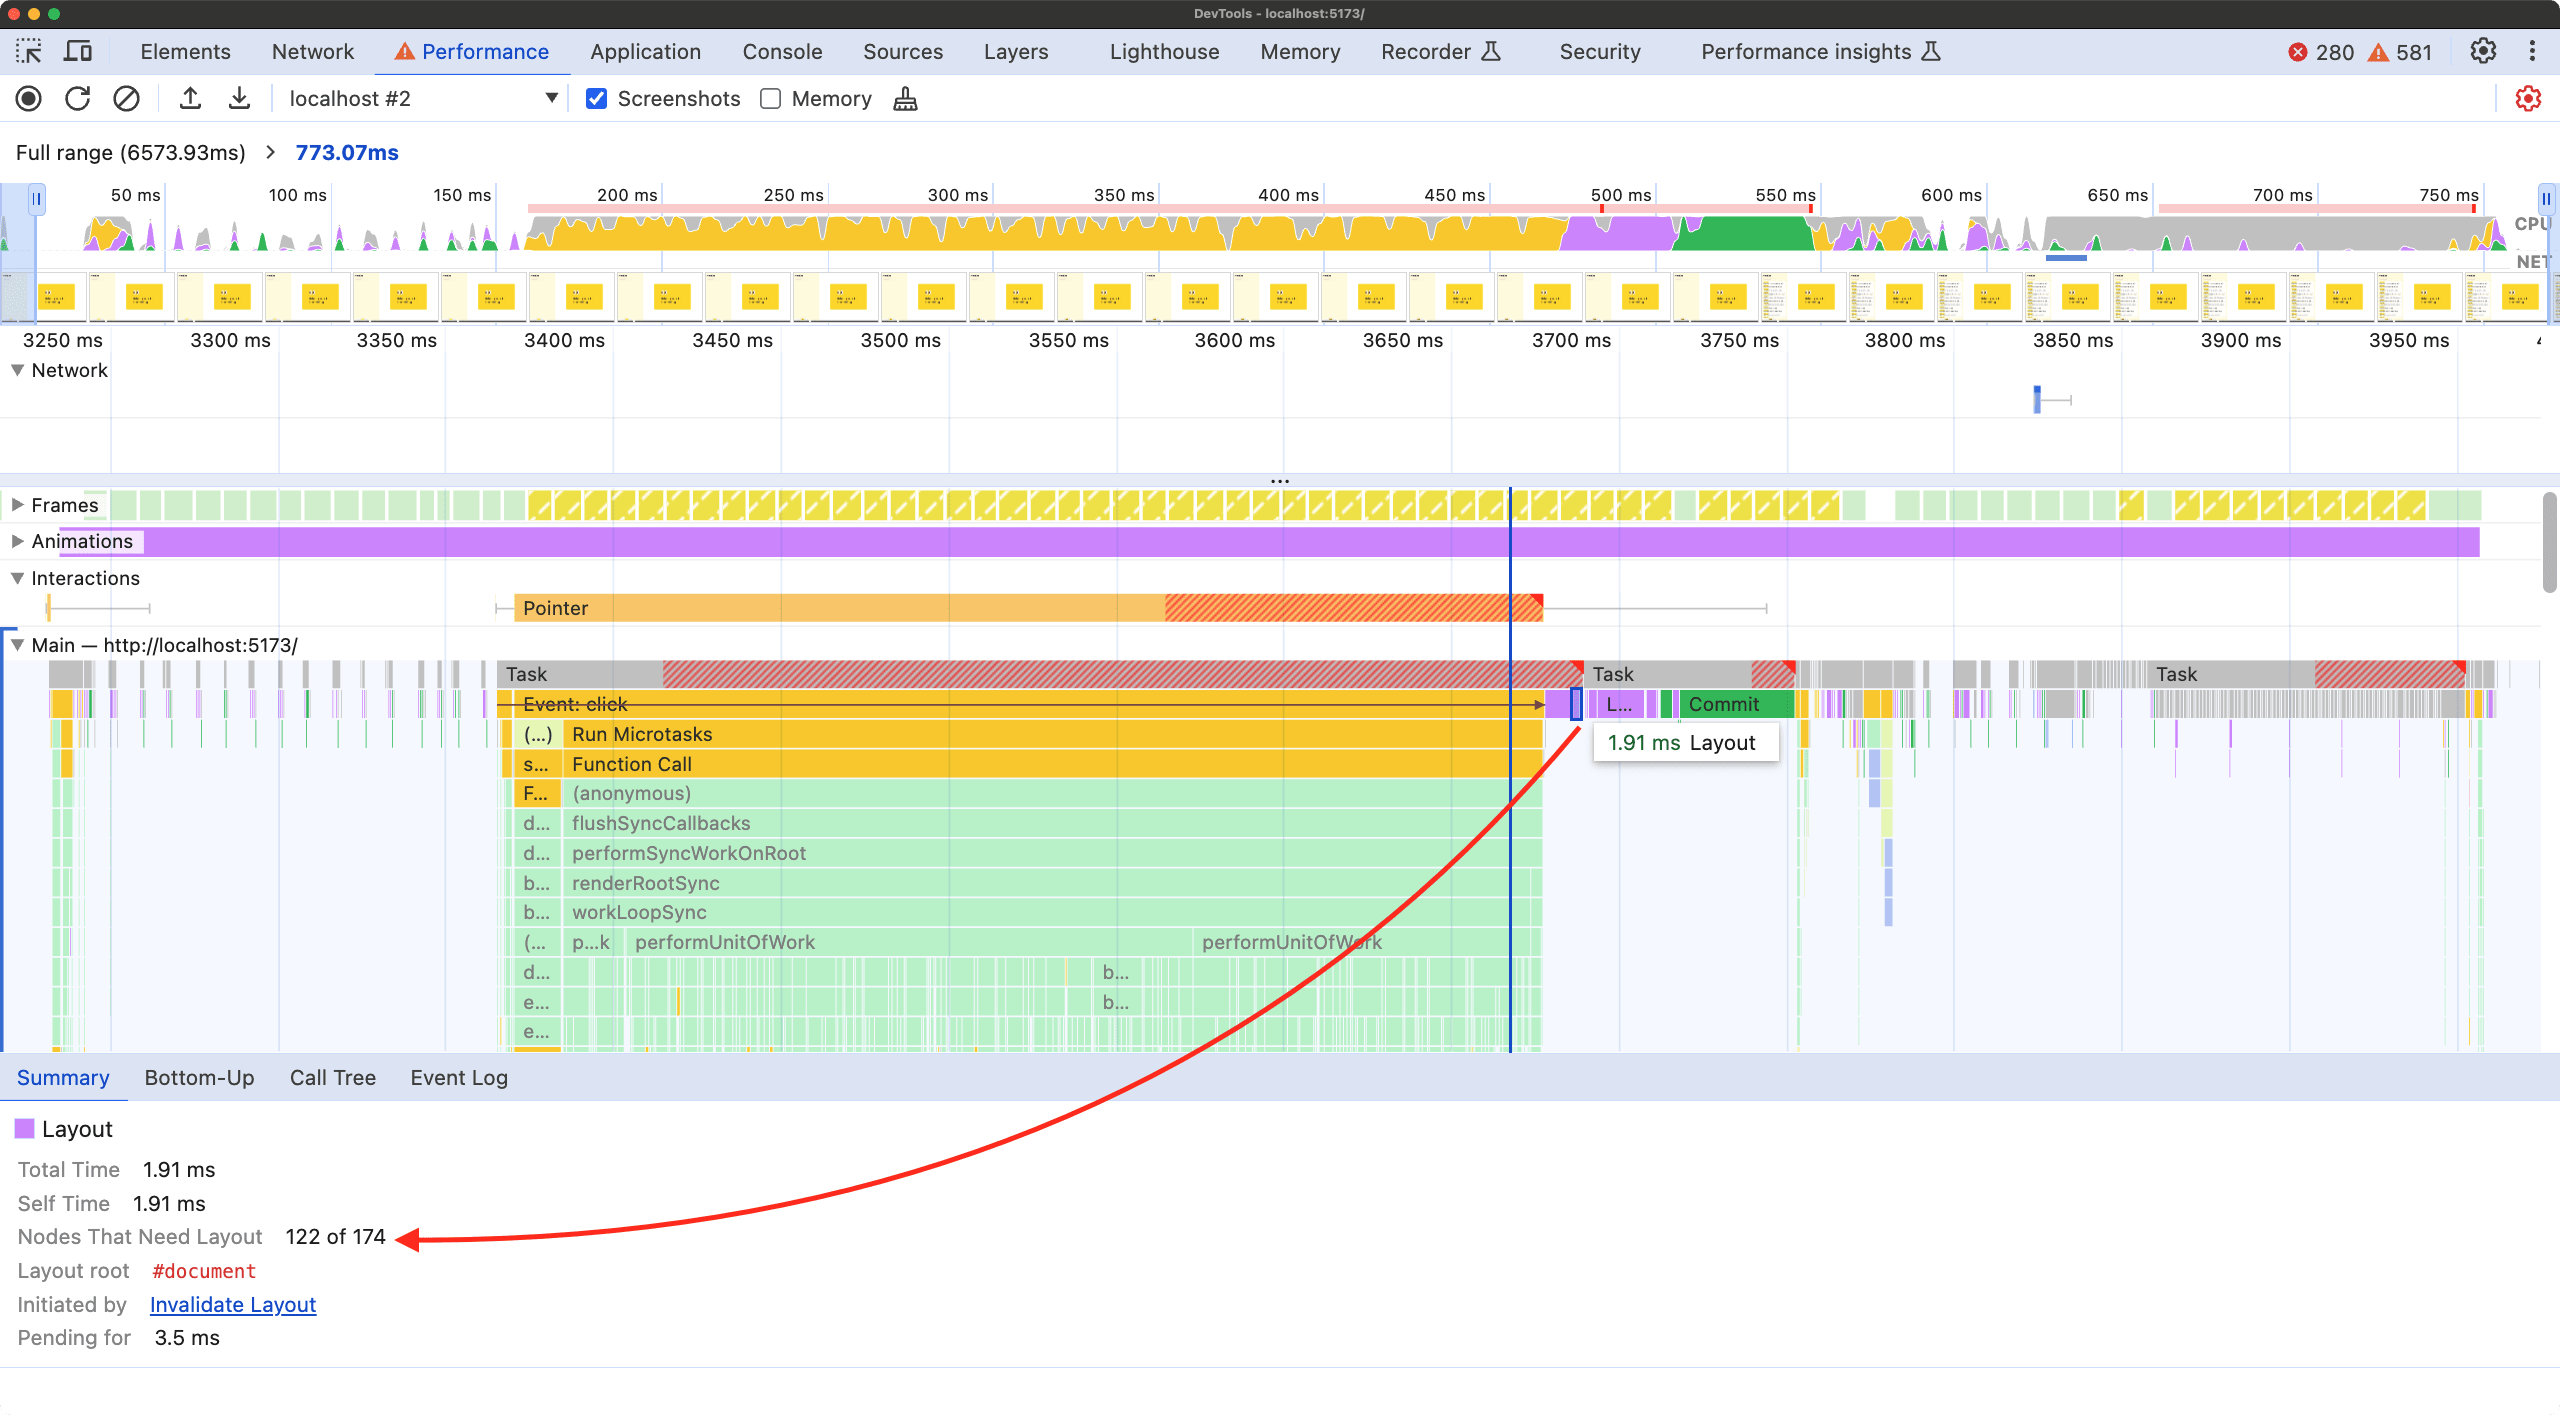This screenshot has height=1415, width=2560.
Task: Collapse the Interactions track
Action: (x=17, y=578)
